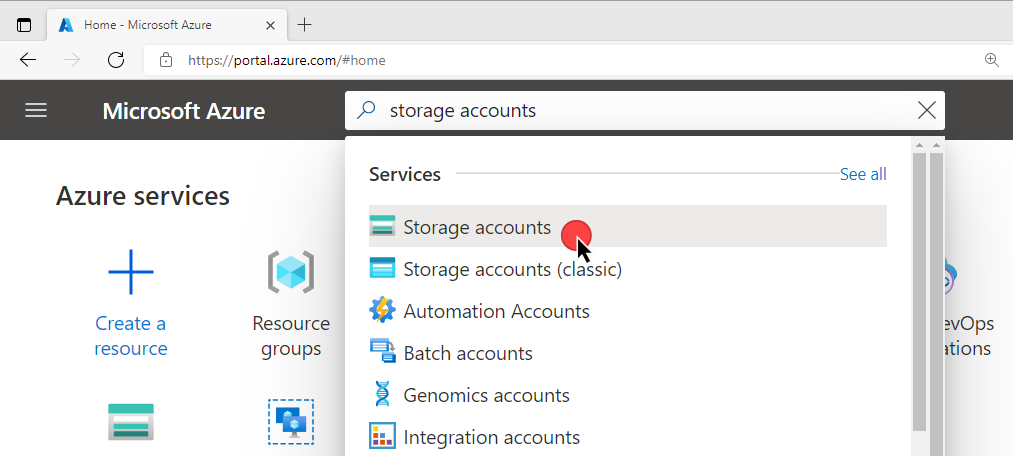Click the Create a resource plus icon
The image size is (1013, 456).
click(x=130, y=272)
